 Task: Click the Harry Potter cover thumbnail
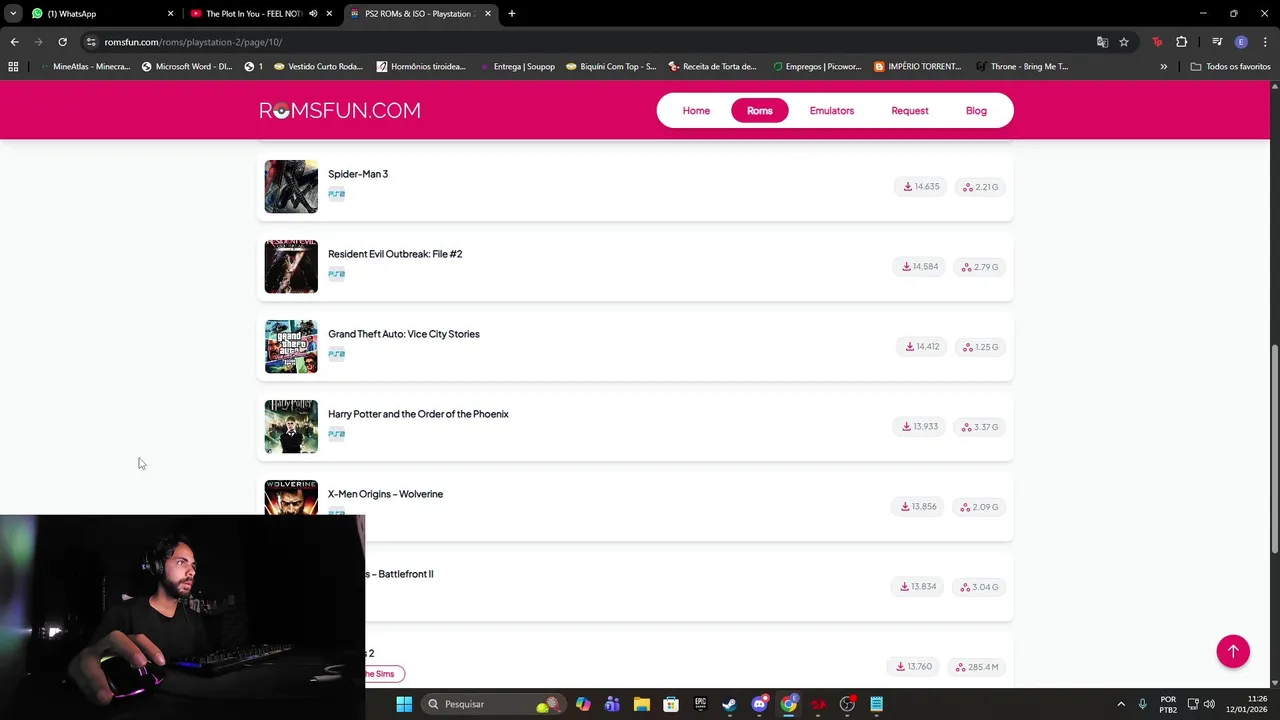click(x=291, y=426)
